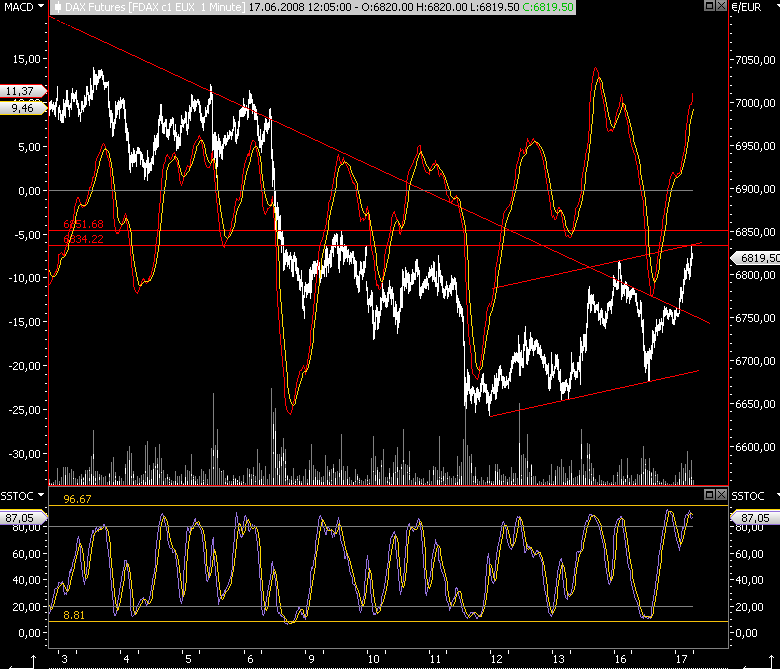Click the 7000,00 price axis label
Screen dimensions: 780x669
755,103
